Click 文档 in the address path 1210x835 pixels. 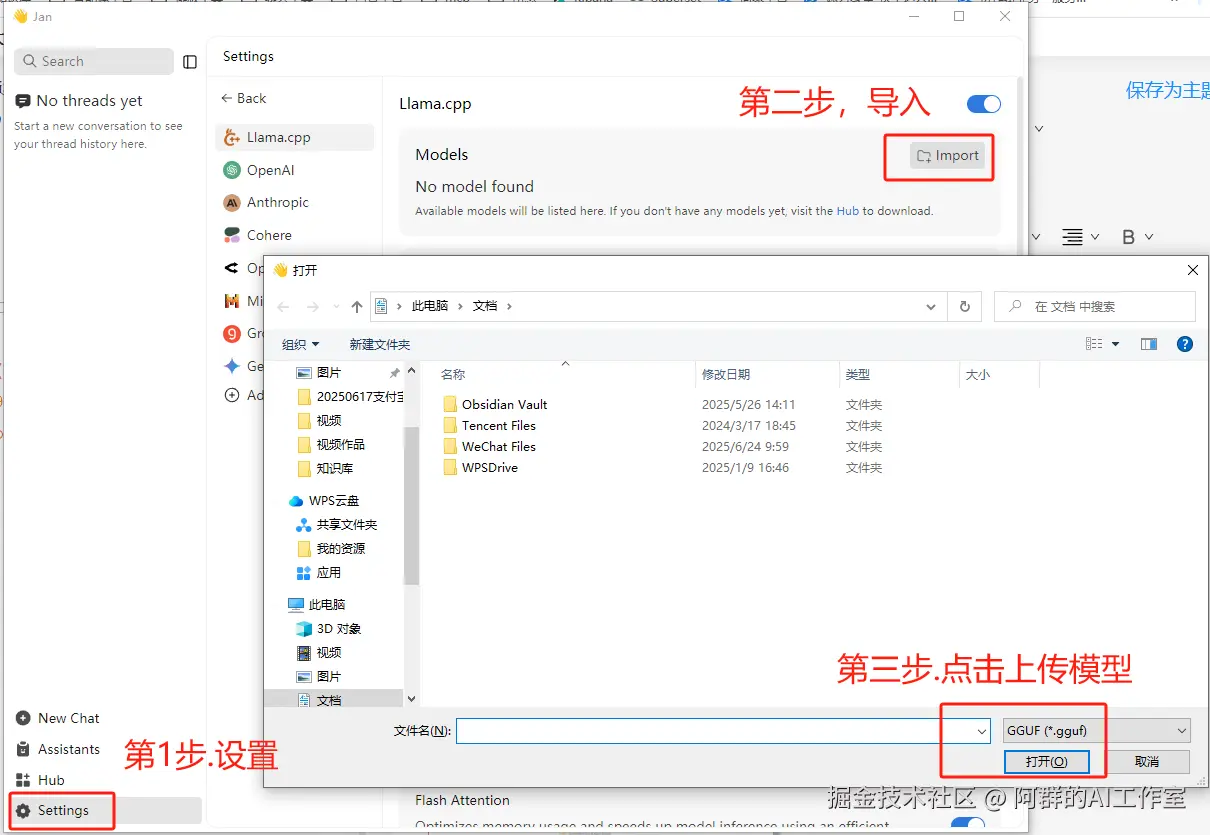(485, 306)
